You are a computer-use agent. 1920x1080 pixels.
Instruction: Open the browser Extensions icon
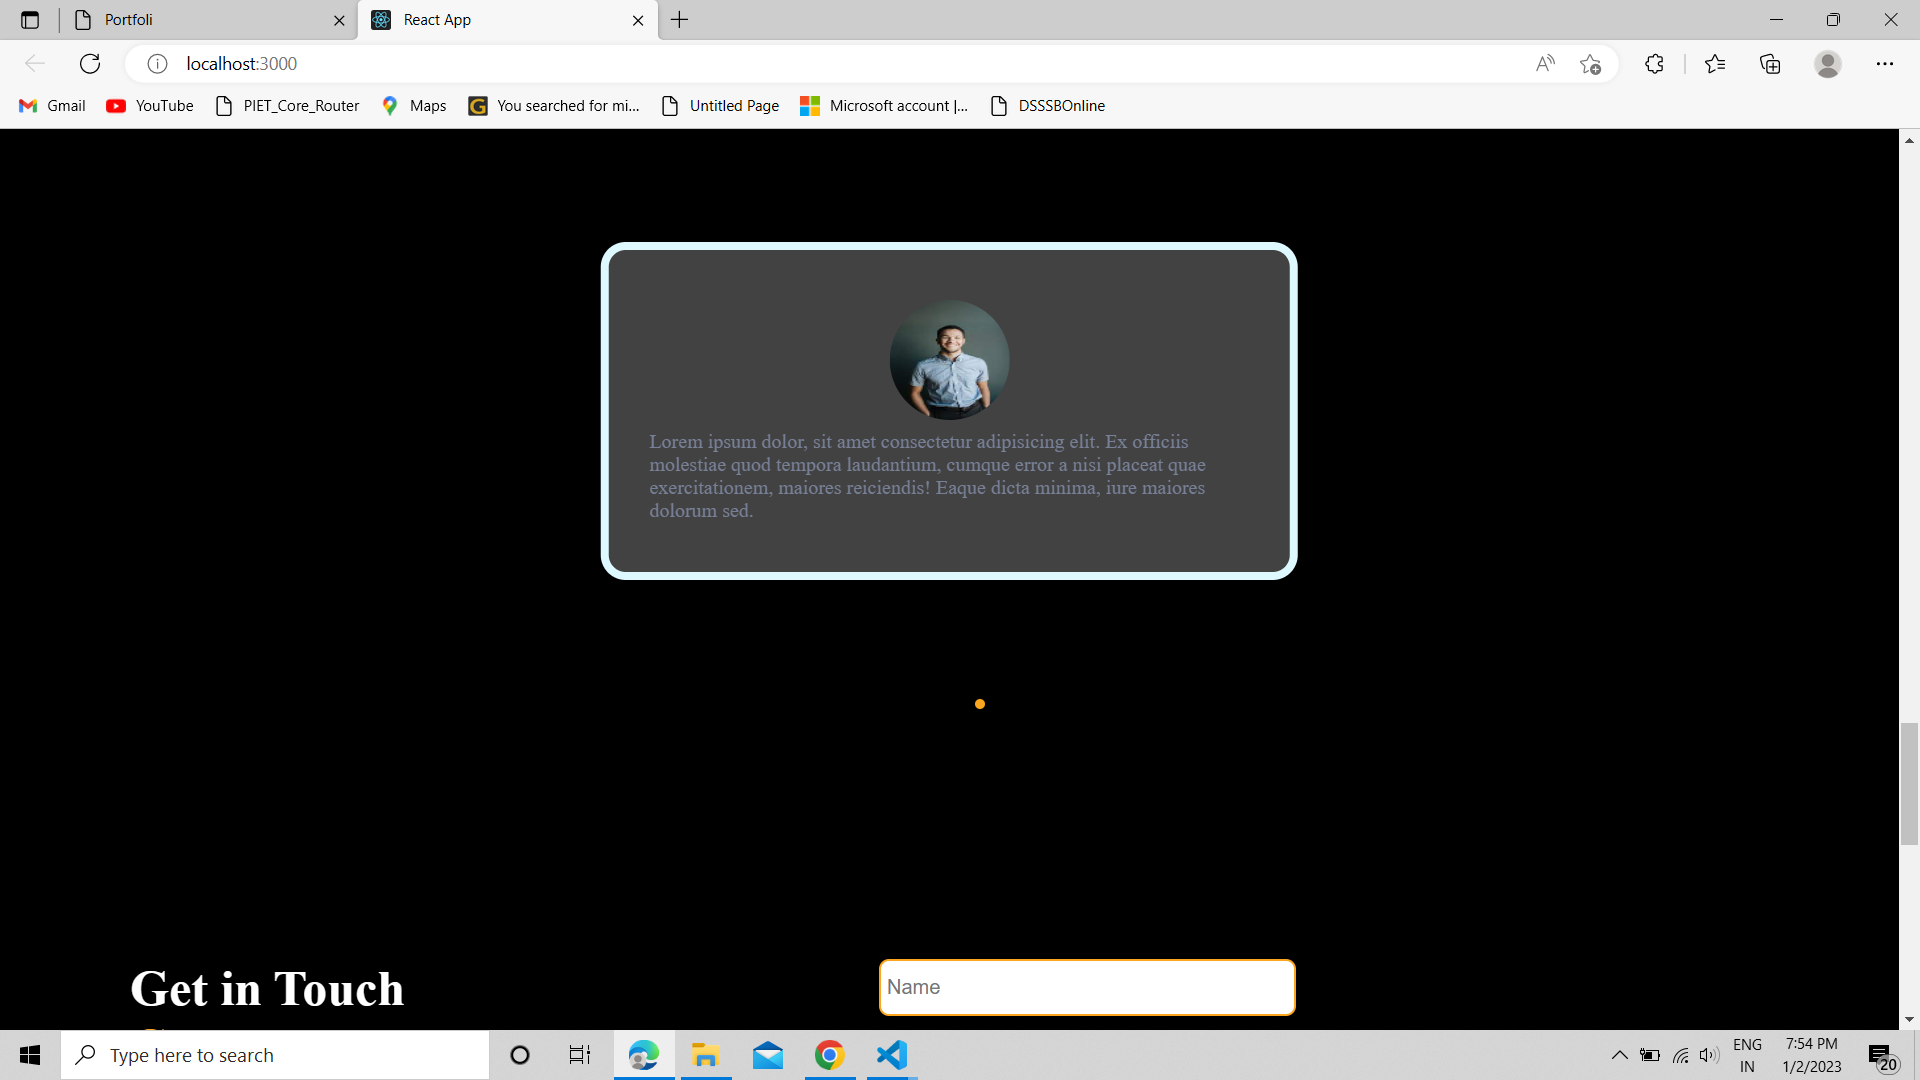[1654, 63]
